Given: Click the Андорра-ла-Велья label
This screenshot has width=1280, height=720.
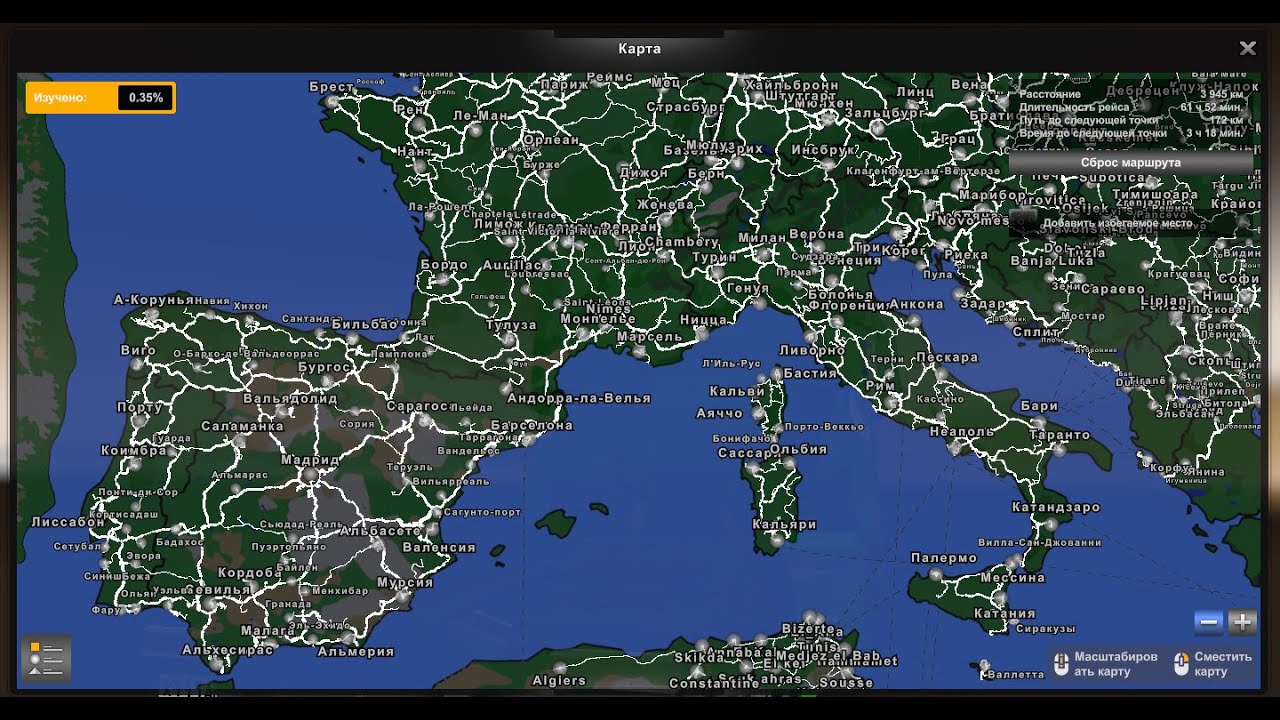Looking at the screenshot, I should click(x=579, y=398).
